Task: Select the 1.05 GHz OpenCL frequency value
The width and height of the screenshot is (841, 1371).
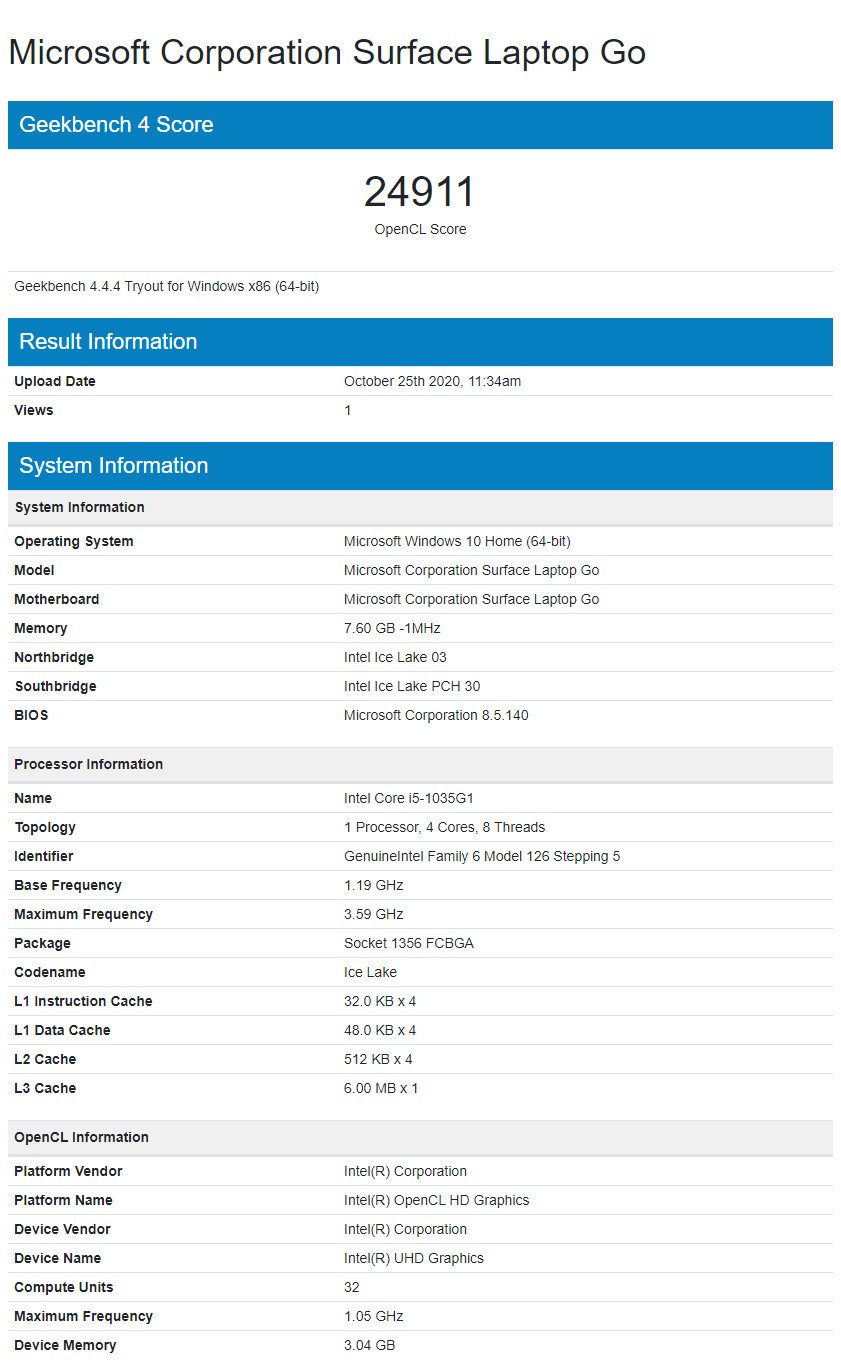Action: (x=374, y=1316)
